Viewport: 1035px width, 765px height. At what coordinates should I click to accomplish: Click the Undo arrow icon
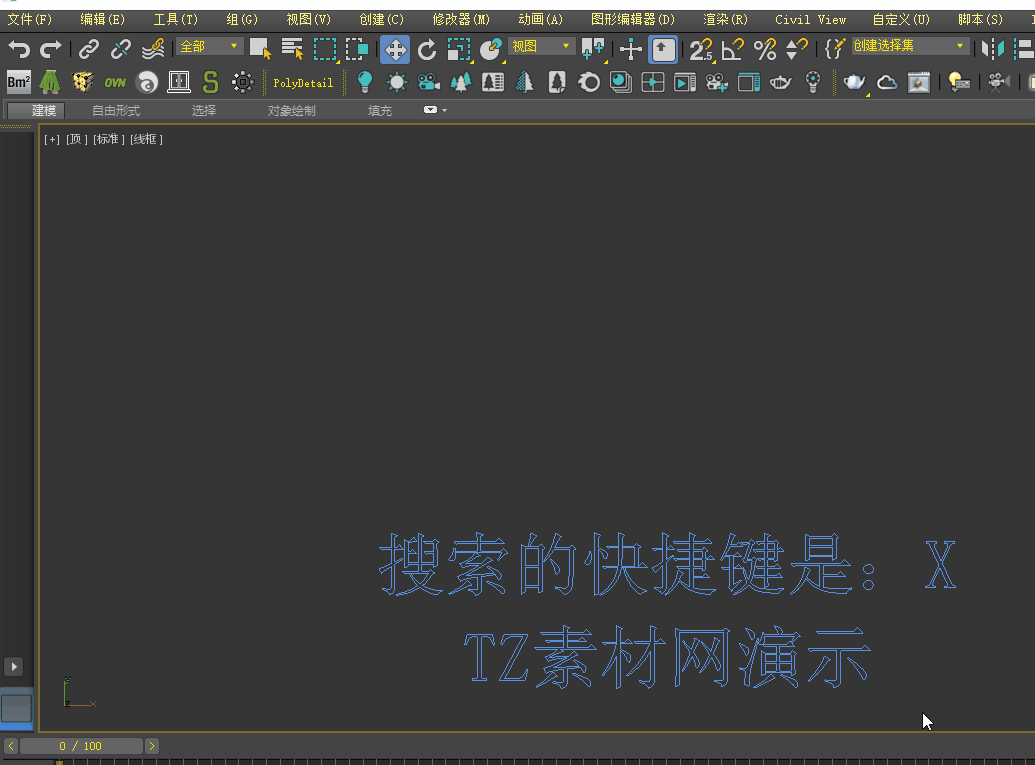click(x=19, y=49)
